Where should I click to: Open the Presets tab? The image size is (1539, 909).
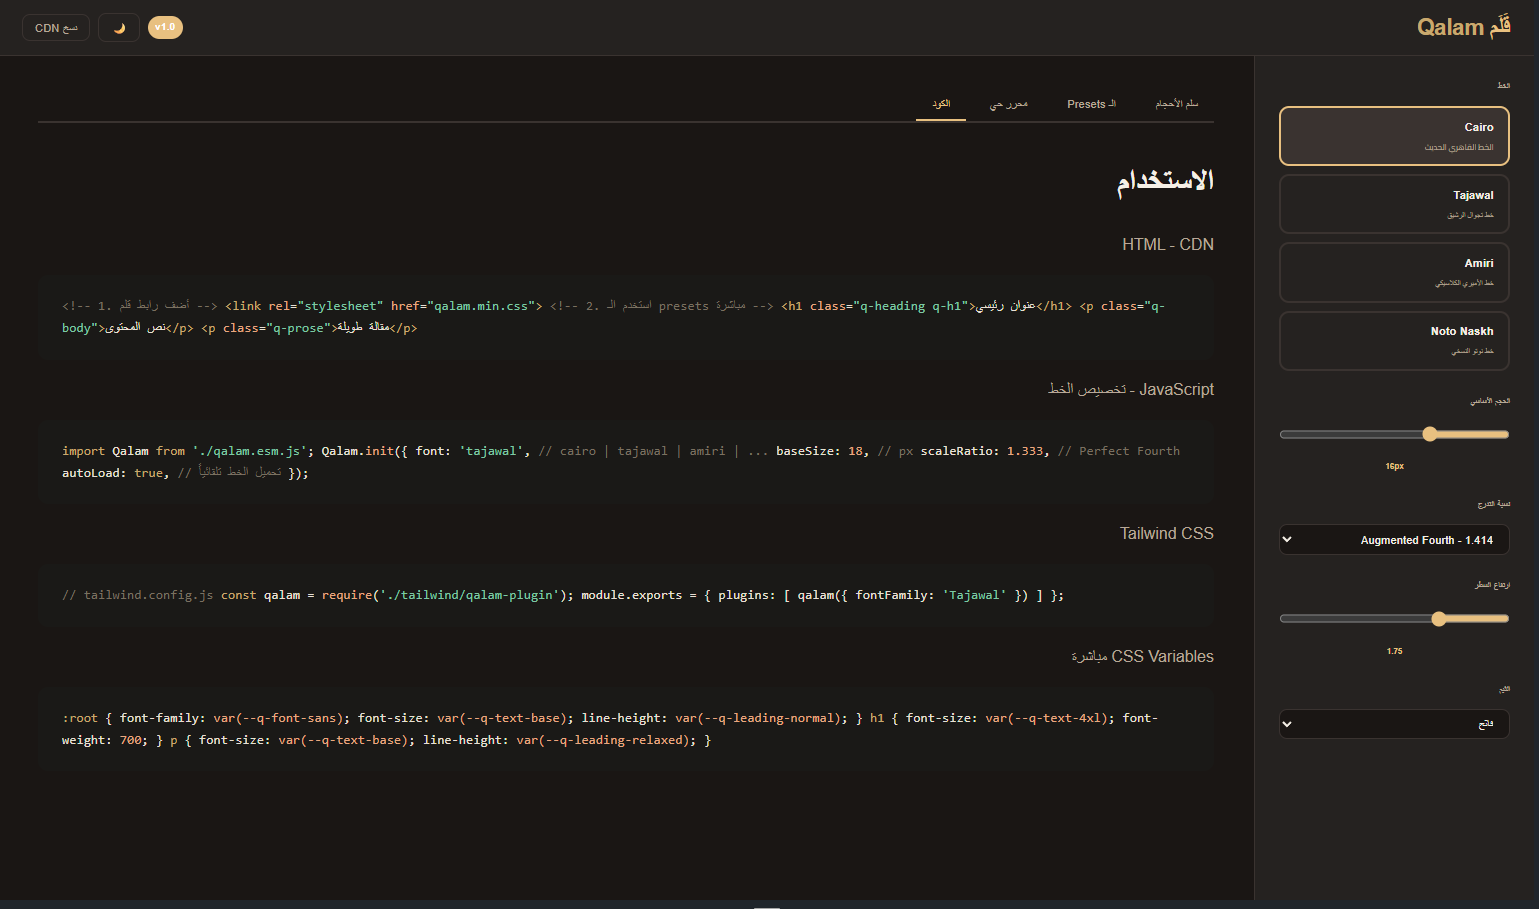point(1091,104)
